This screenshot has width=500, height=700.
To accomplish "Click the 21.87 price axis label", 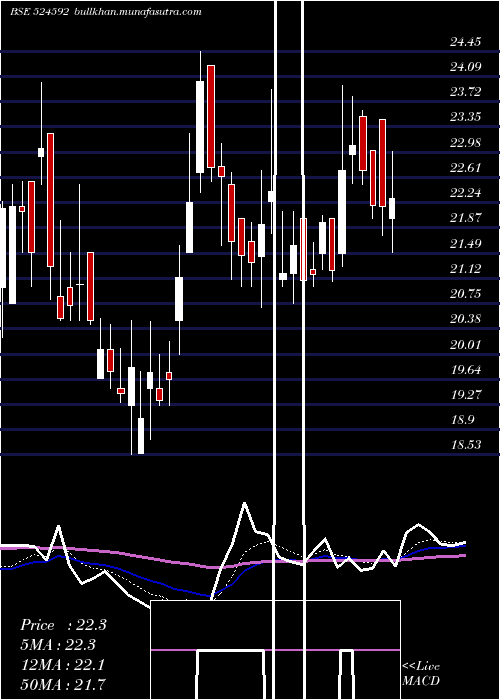I will pos(466,218).
